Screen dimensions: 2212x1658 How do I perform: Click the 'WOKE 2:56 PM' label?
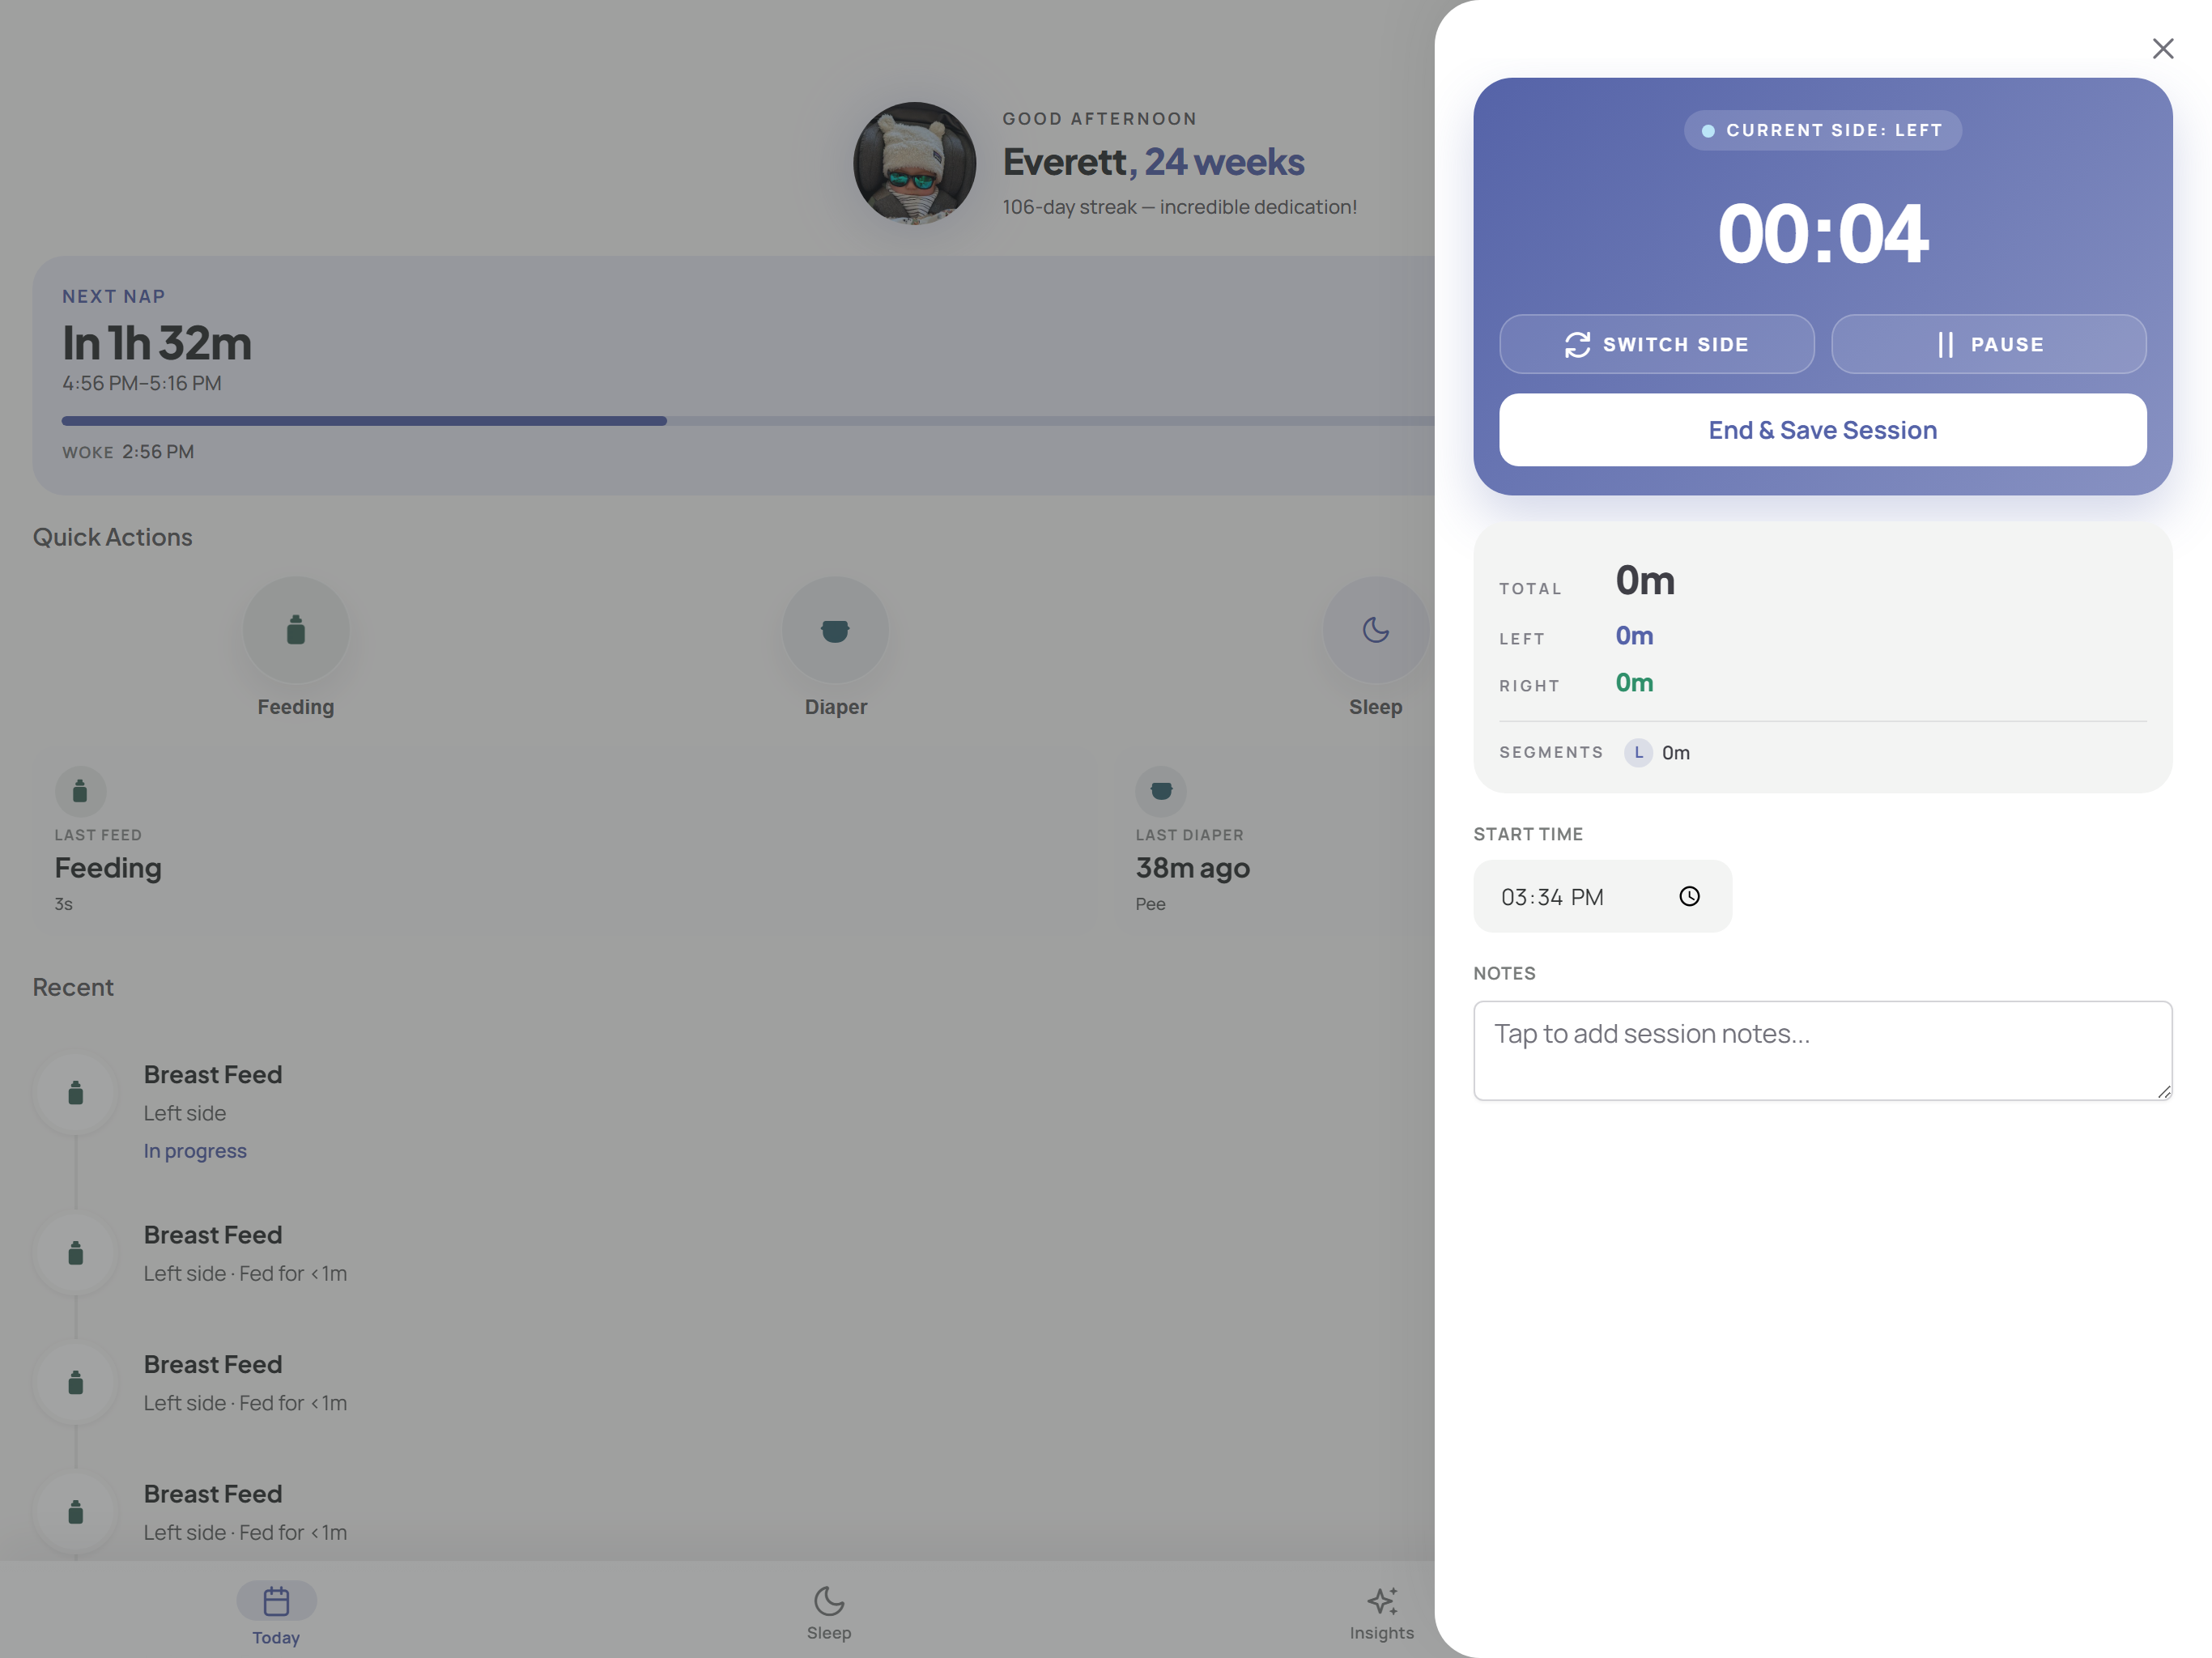[x=128, y=452]
